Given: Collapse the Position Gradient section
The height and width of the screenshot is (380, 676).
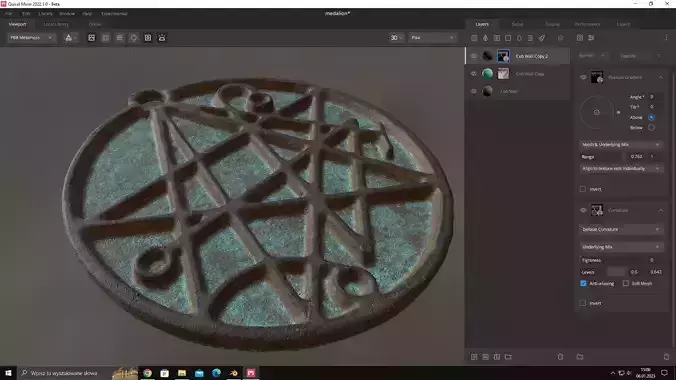Looking at the screenshot, I should pyautogui.click(x=660, y=78).
